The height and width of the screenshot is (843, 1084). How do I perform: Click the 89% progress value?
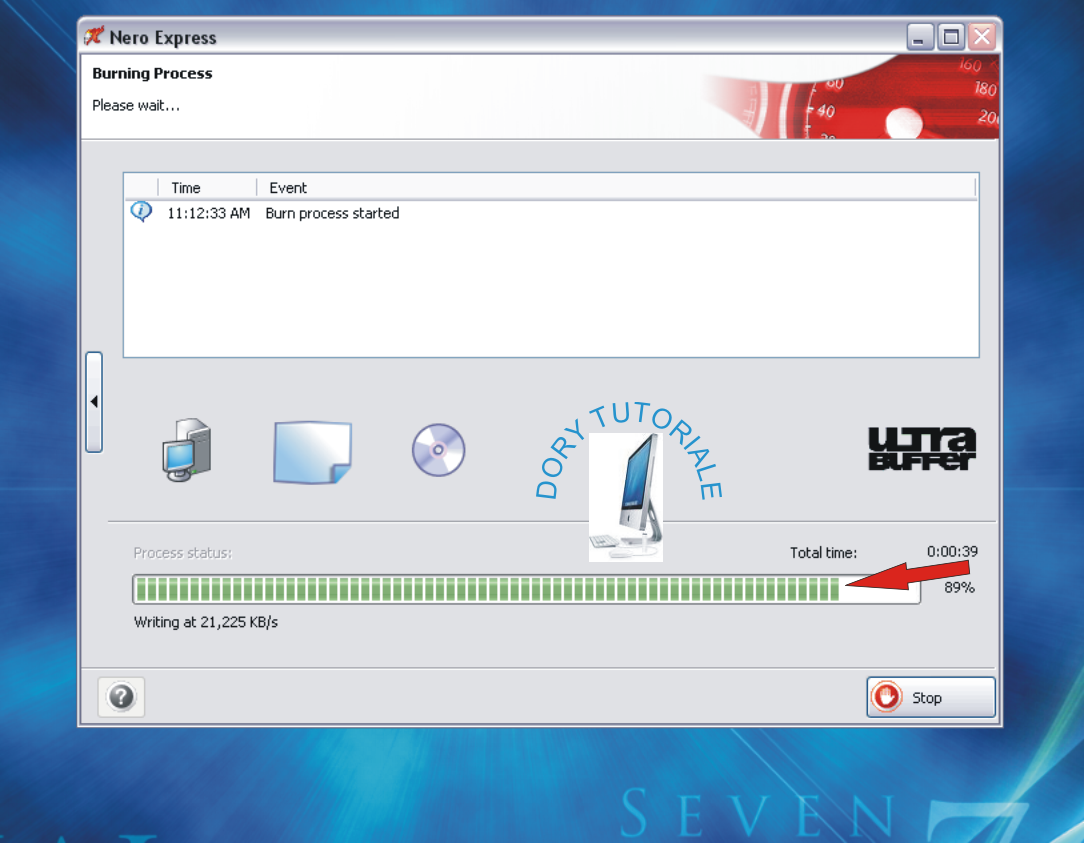coord(959,588)
